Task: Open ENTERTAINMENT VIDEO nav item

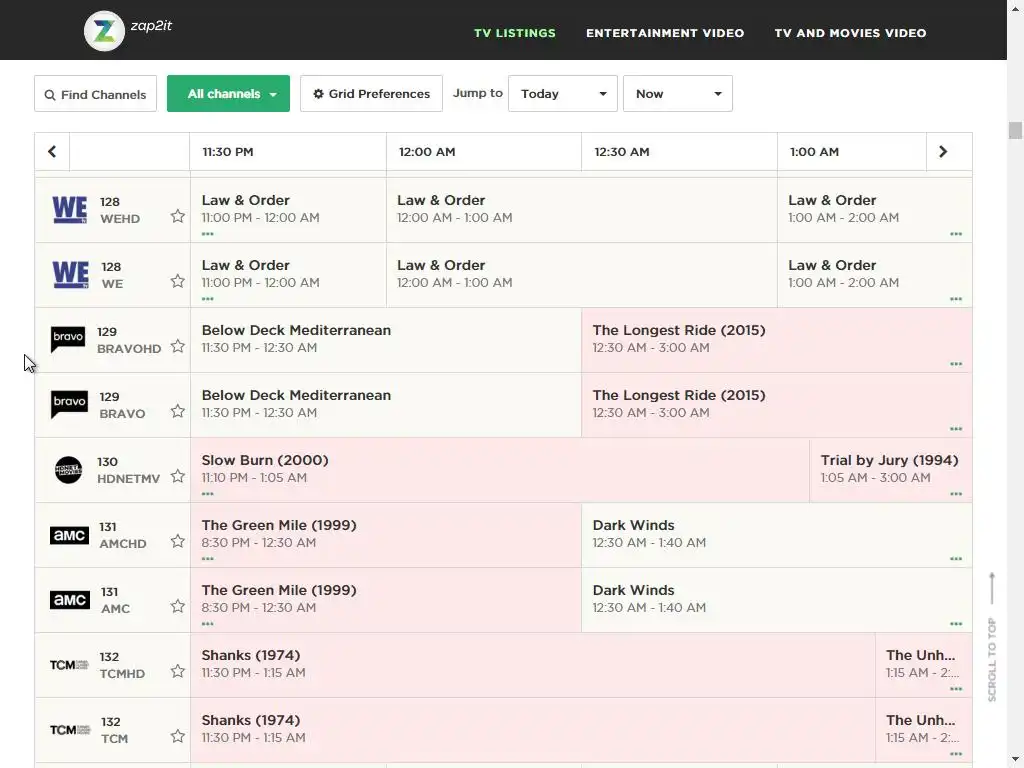Action: pos(665,33)
